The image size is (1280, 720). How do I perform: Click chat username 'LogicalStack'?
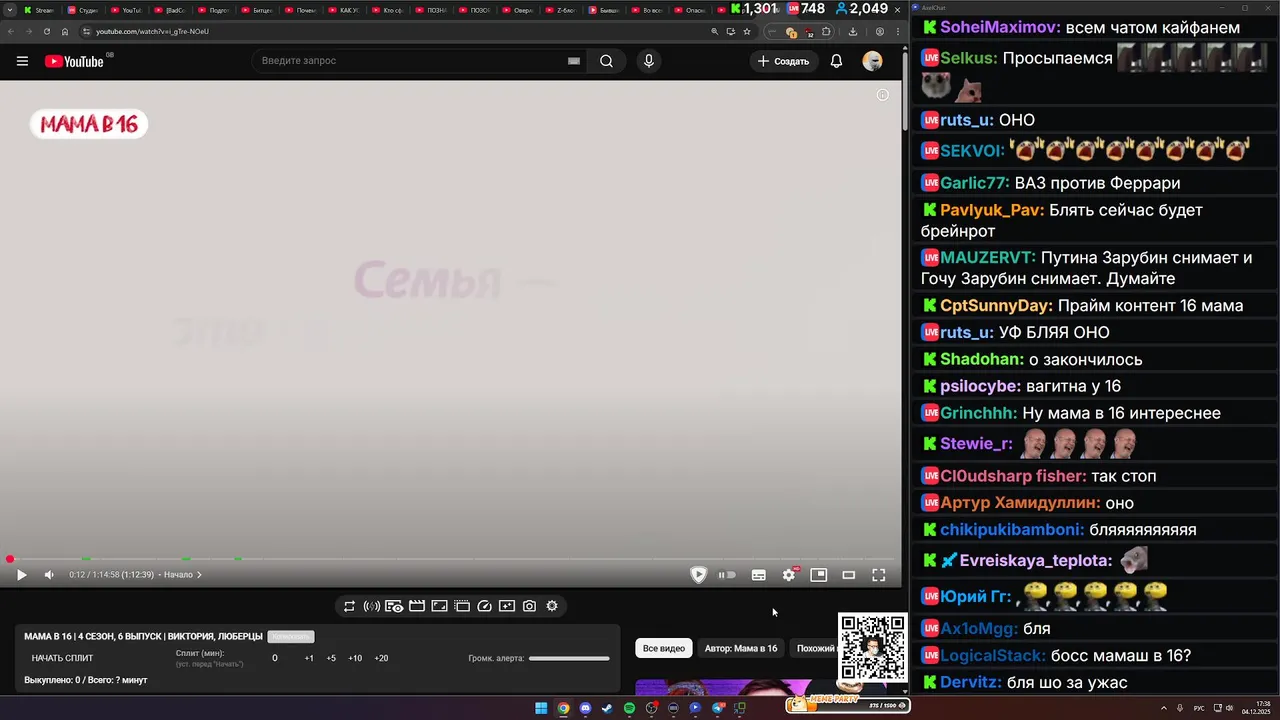995,656
